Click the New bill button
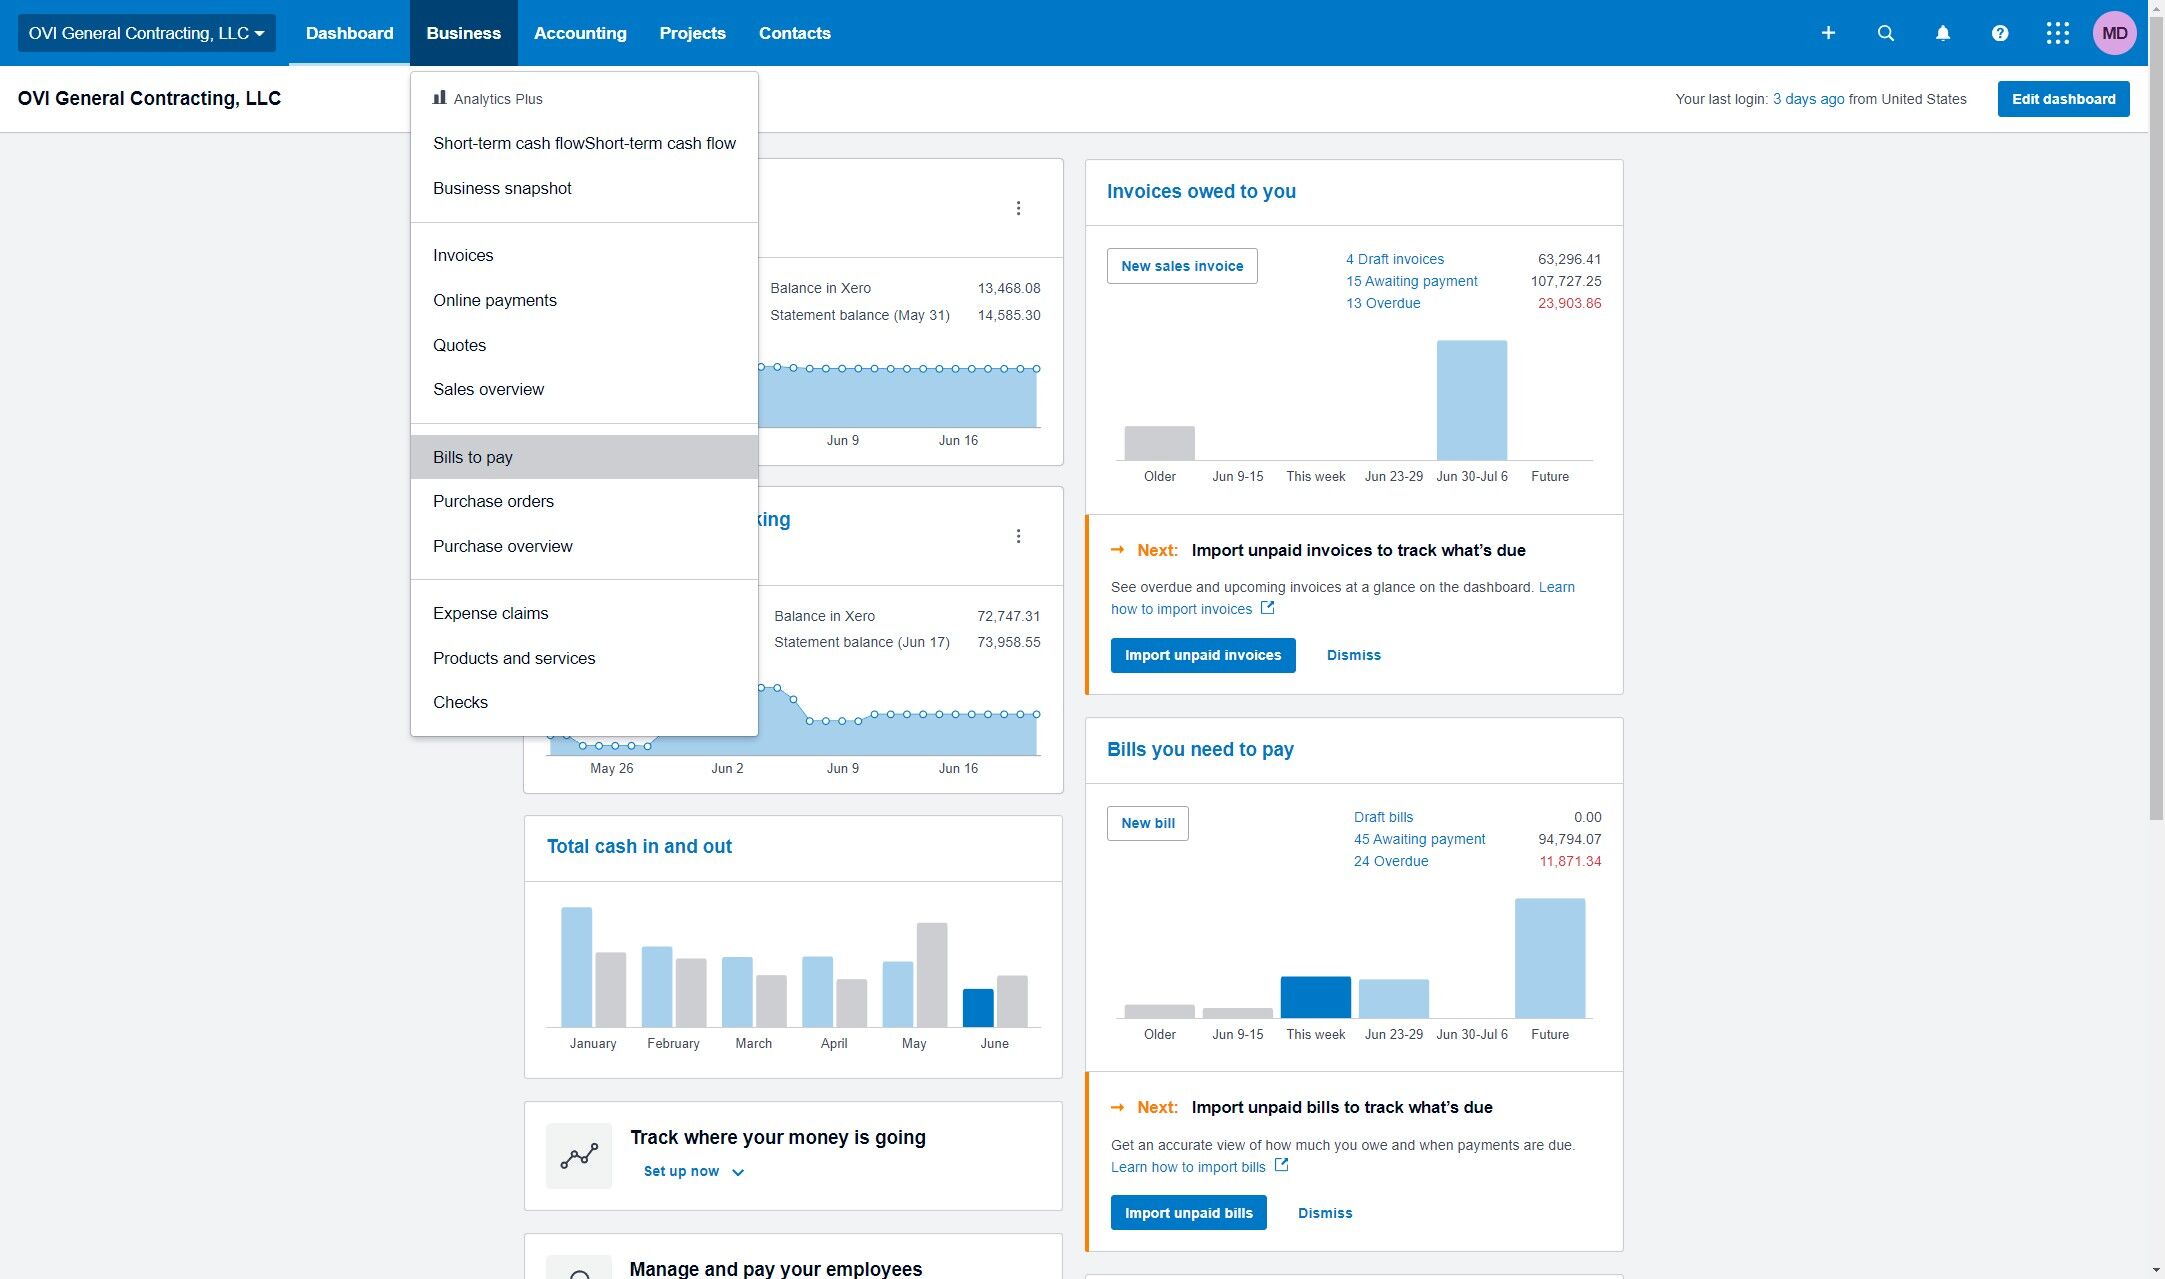2165x1279 pixels. pyautogui.click(x=1147, y=823)
